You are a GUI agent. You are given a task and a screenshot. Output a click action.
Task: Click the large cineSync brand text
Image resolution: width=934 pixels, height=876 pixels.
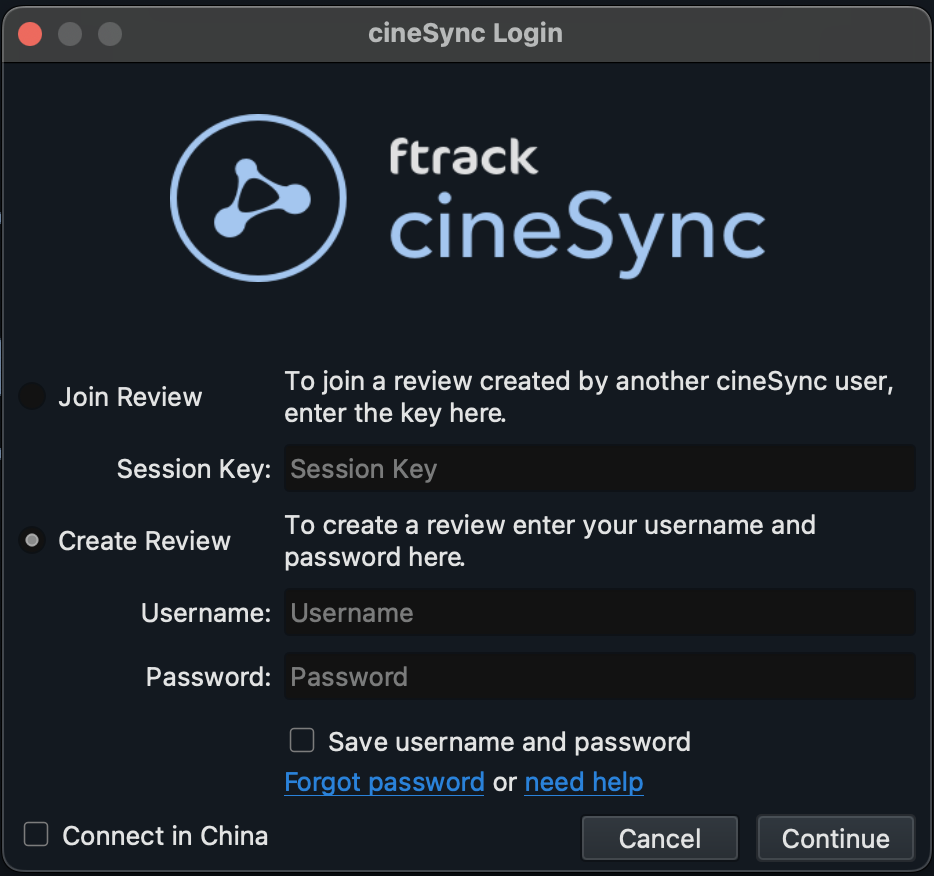pyautogui.click(x=577, y=233)
